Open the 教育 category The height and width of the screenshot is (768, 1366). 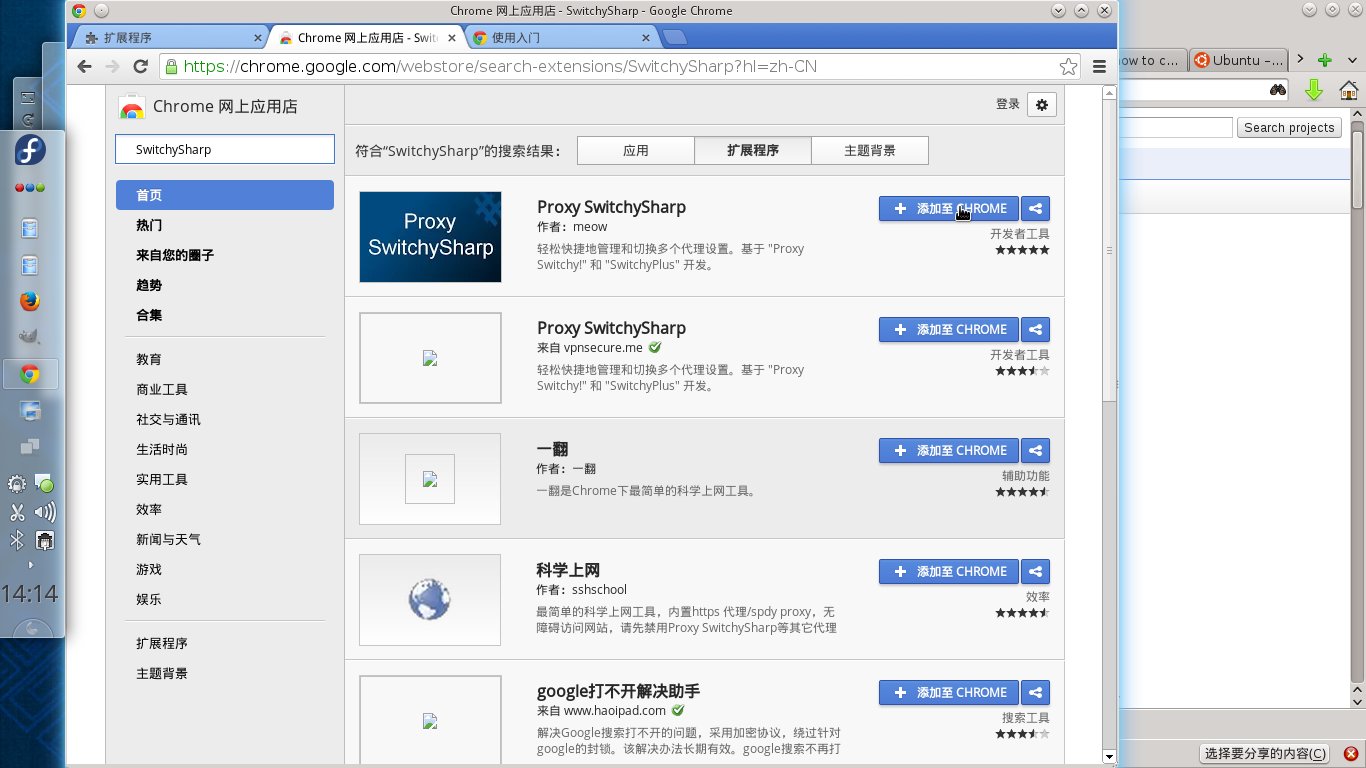click(x=149, y=359)
